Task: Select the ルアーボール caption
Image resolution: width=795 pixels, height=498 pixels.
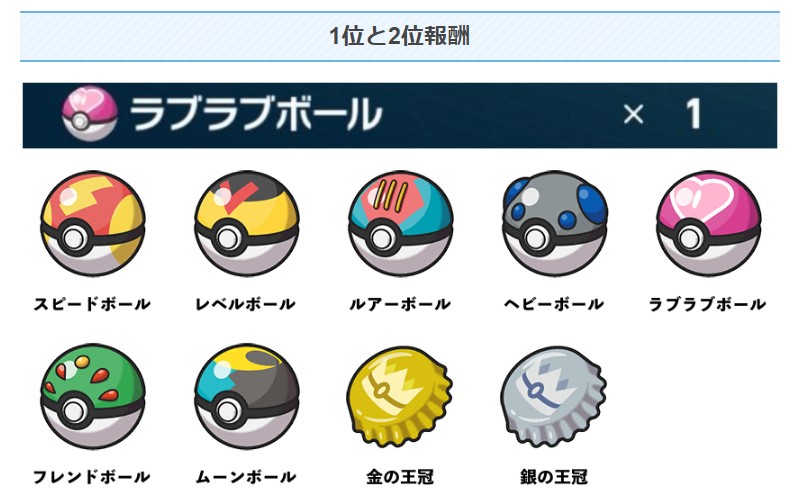Action: [400, 304]
